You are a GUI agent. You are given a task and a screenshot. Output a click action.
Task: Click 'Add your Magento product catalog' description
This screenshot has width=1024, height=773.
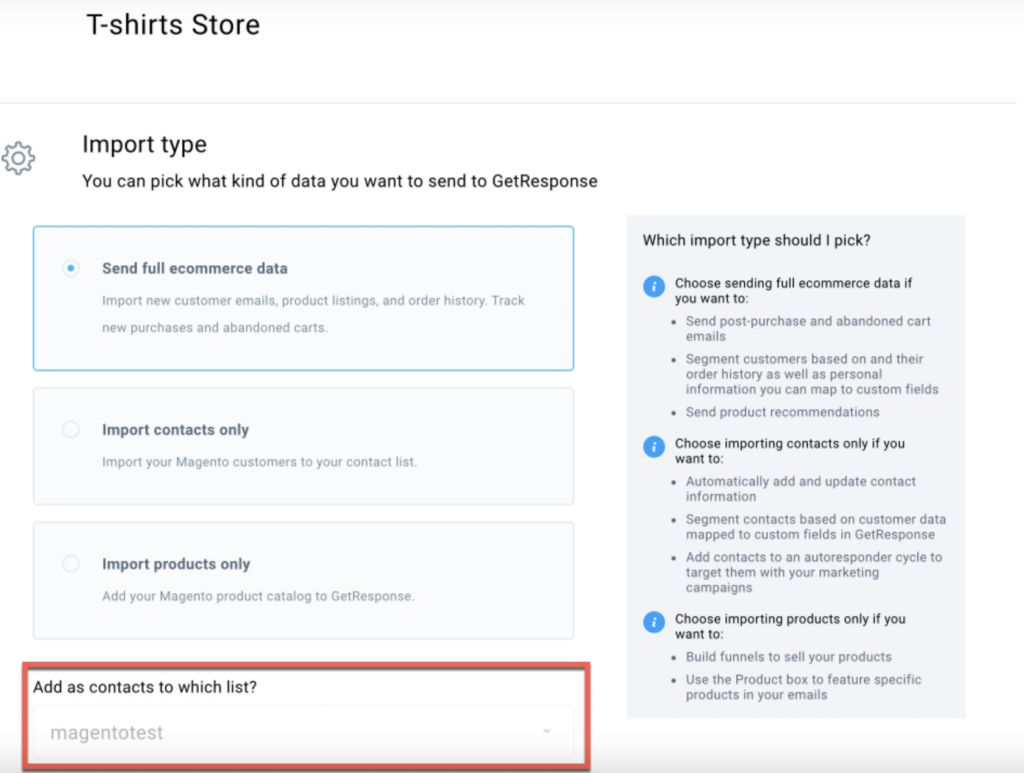point(258,596)
